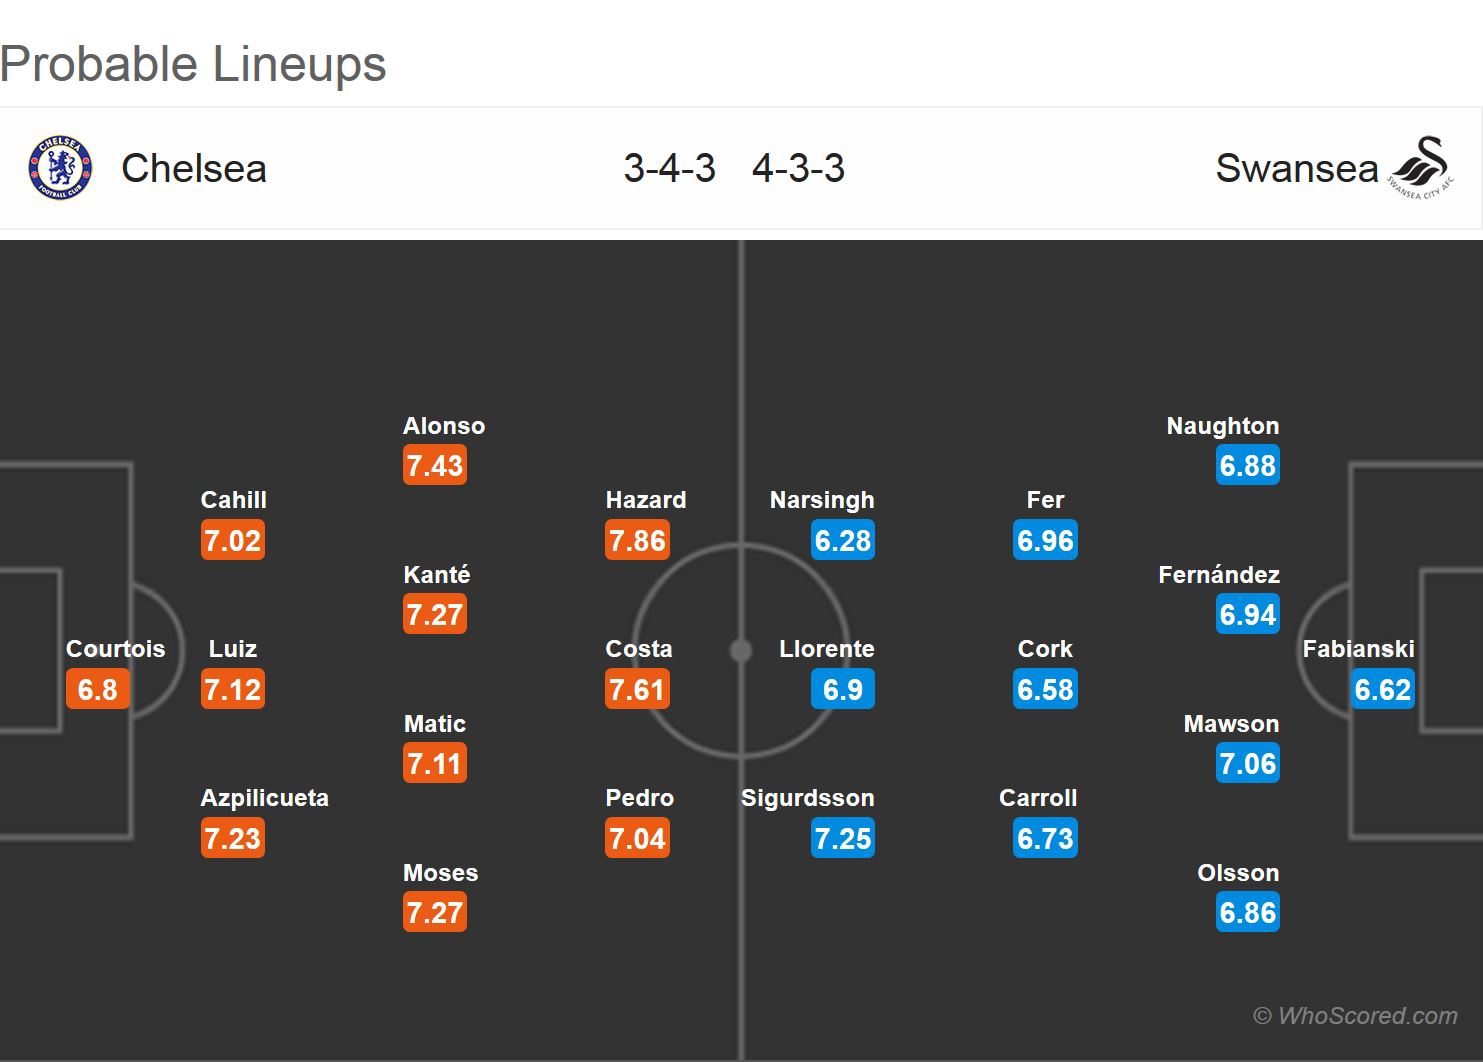This screenshot has width=1483, height=1062.
Task: Click Courtois's 6.8 rating badge
Action: (98, 690)
